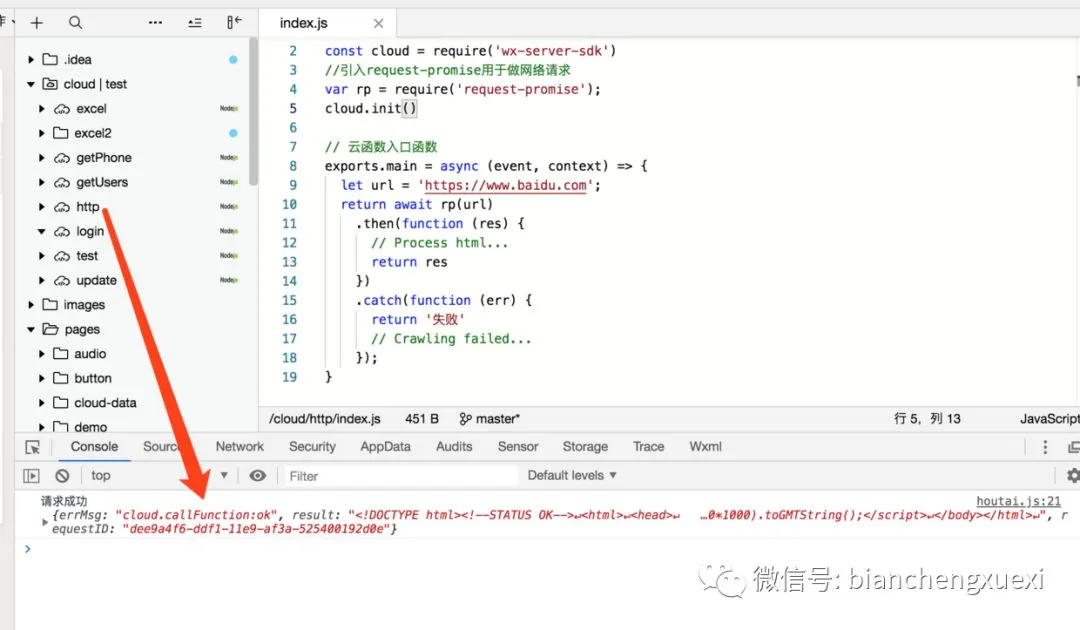Open the three-dots more options menu in explorer

(x=156, y=23)
